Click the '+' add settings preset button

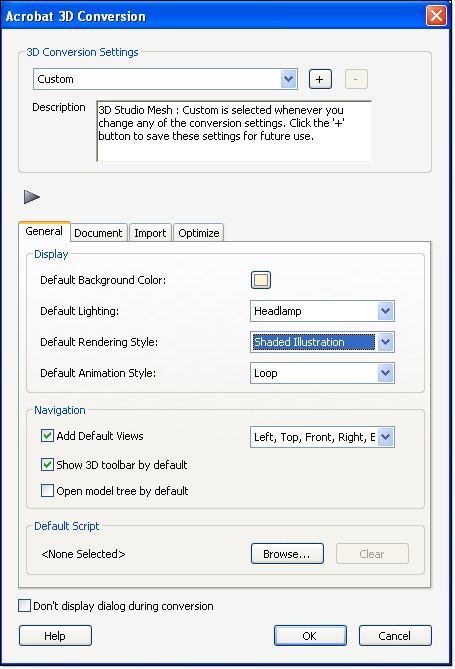click(x=320, y=79)
